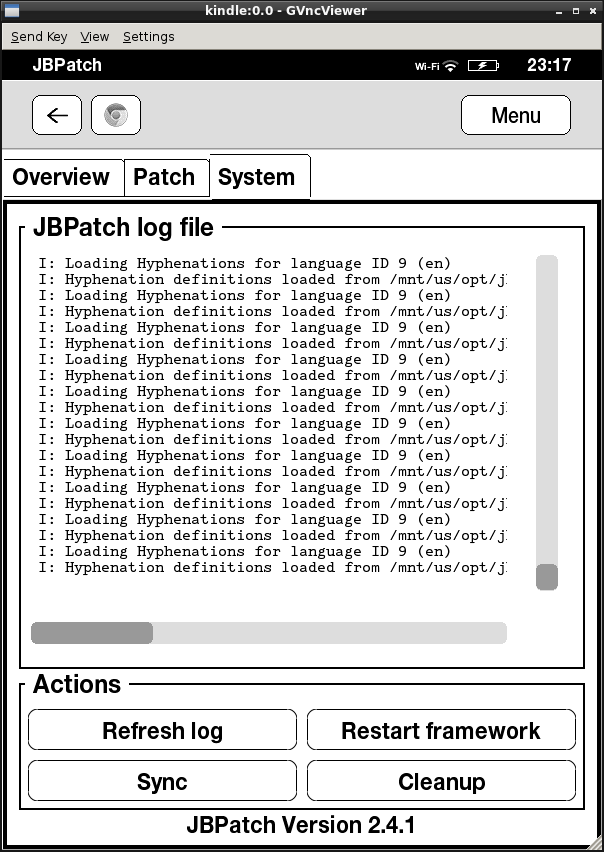Click the Actions group heading
The image size is (604, 852).
pos(77,684)
